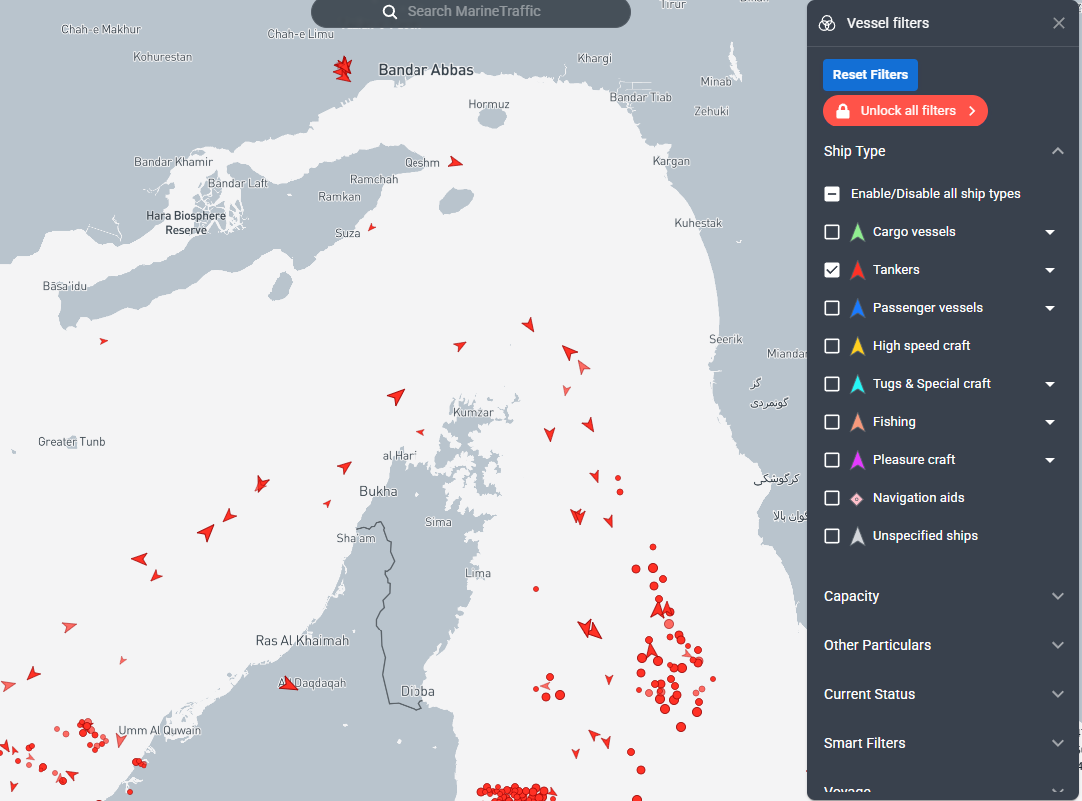Expand the Capacity filter section
This screenshot has height=801, width=1082.
point(943,596)
